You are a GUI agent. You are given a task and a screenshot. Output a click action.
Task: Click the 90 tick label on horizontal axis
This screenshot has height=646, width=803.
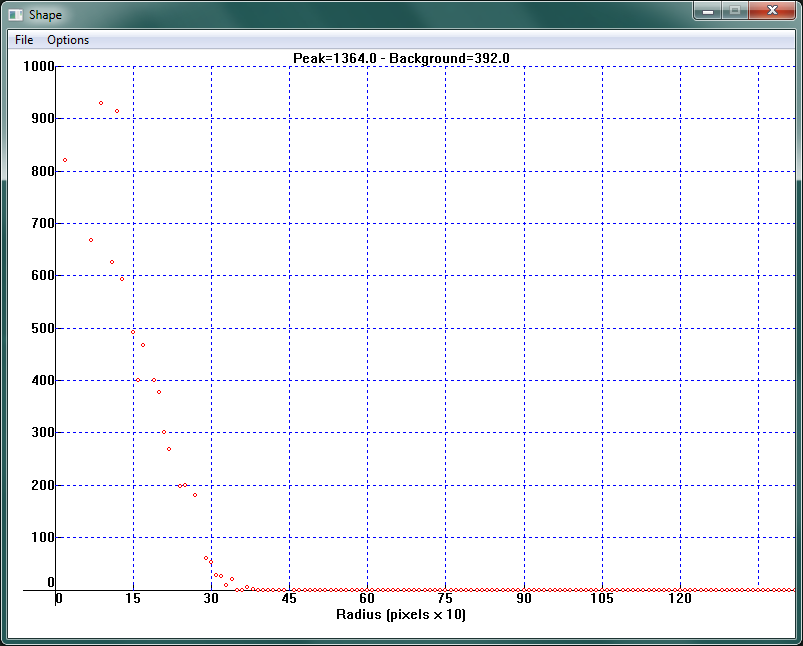(x=524, y=599)
